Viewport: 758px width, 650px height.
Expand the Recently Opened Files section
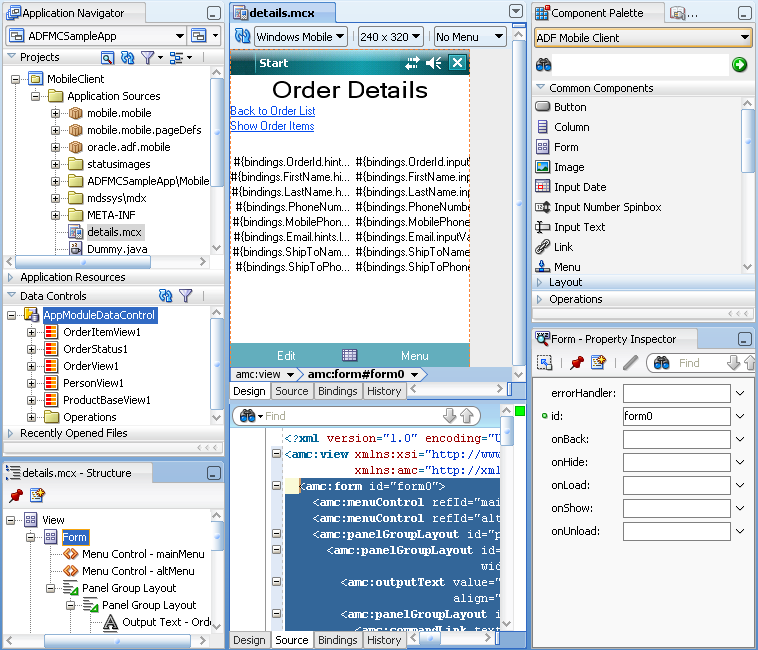10,433
